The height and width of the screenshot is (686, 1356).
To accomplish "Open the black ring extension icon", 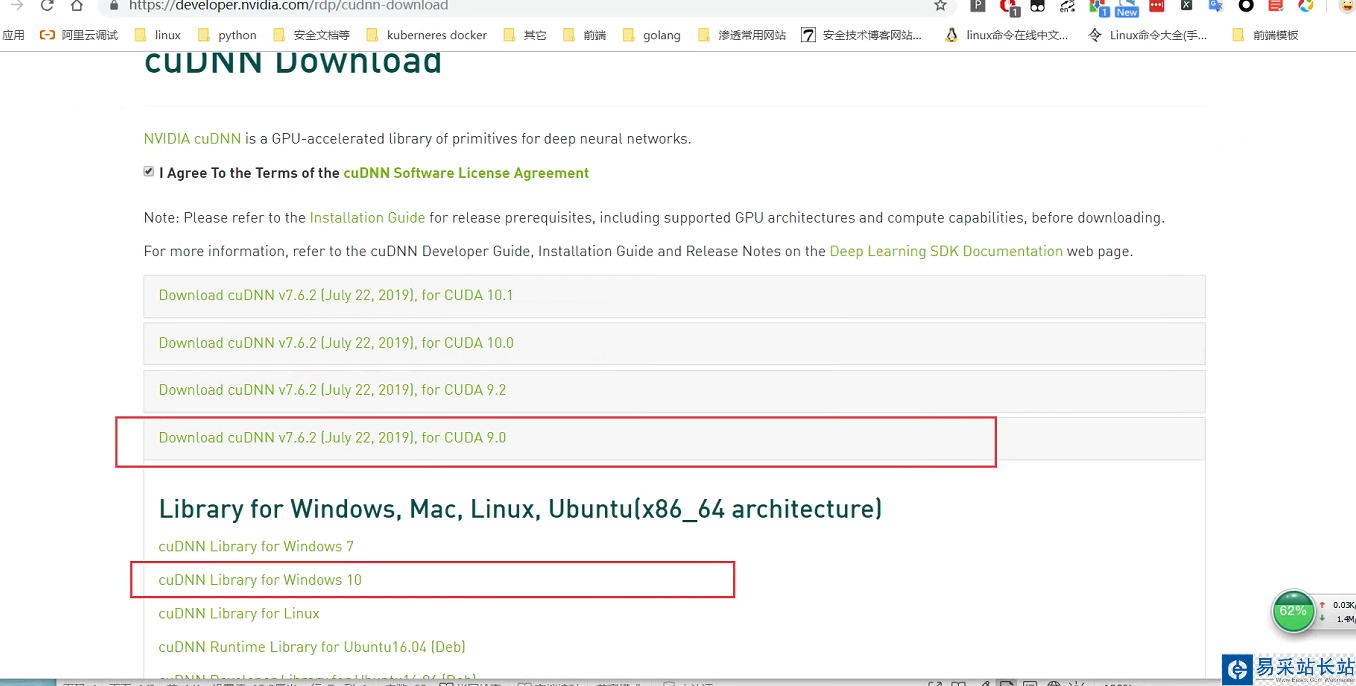I will pos(1246,5).
